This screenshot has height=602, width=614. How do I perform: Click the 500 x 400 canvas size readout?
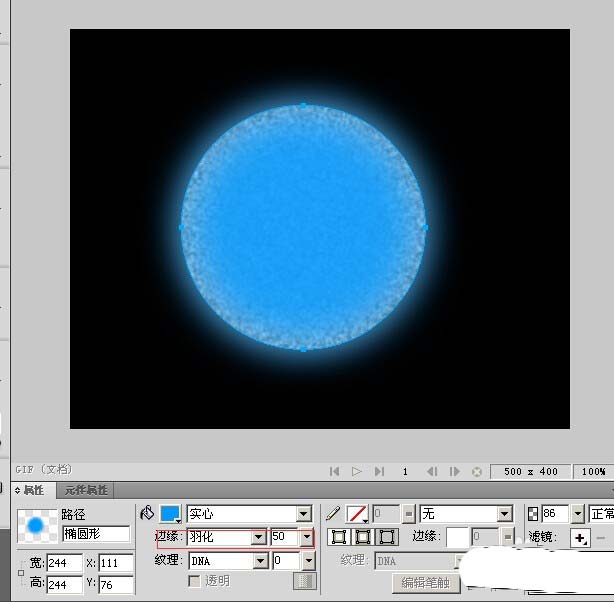[x=530, y=472]
